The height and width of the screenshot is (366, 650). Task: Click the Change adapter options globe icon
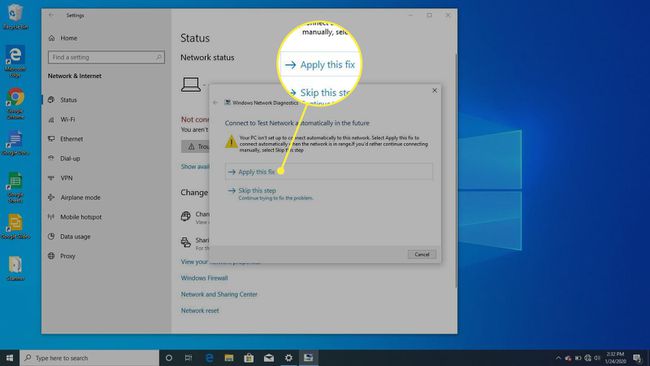click(186, 216)
